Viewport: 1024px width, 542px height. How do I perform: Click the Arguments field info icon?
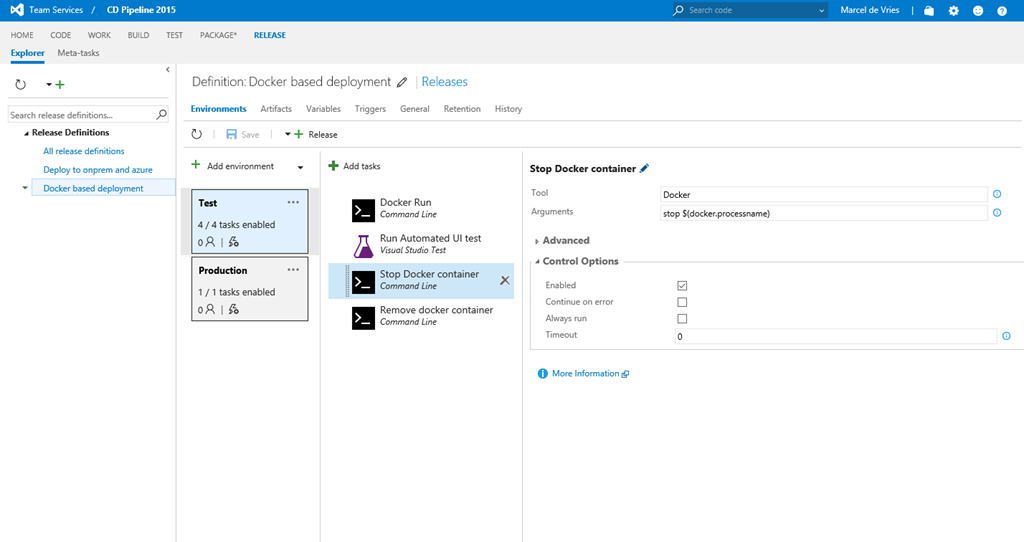997,213
